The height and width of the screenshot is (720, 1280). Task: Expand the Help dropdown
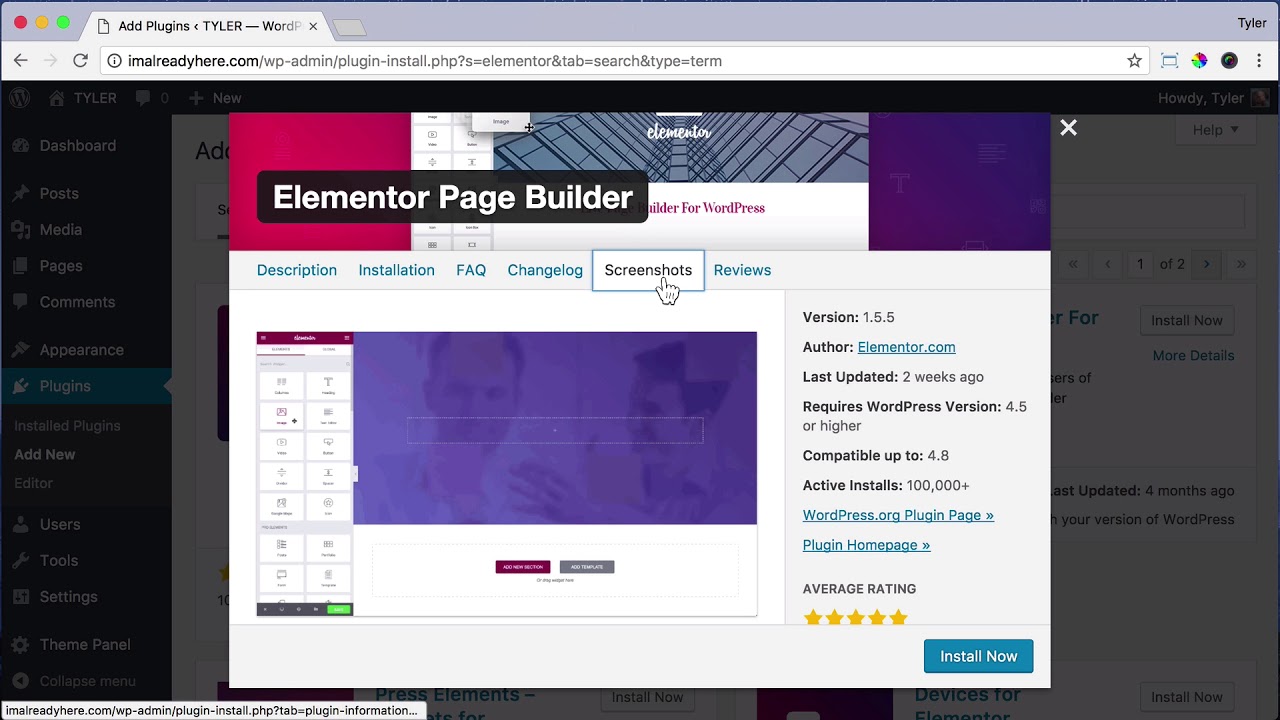coord(1215,129)
